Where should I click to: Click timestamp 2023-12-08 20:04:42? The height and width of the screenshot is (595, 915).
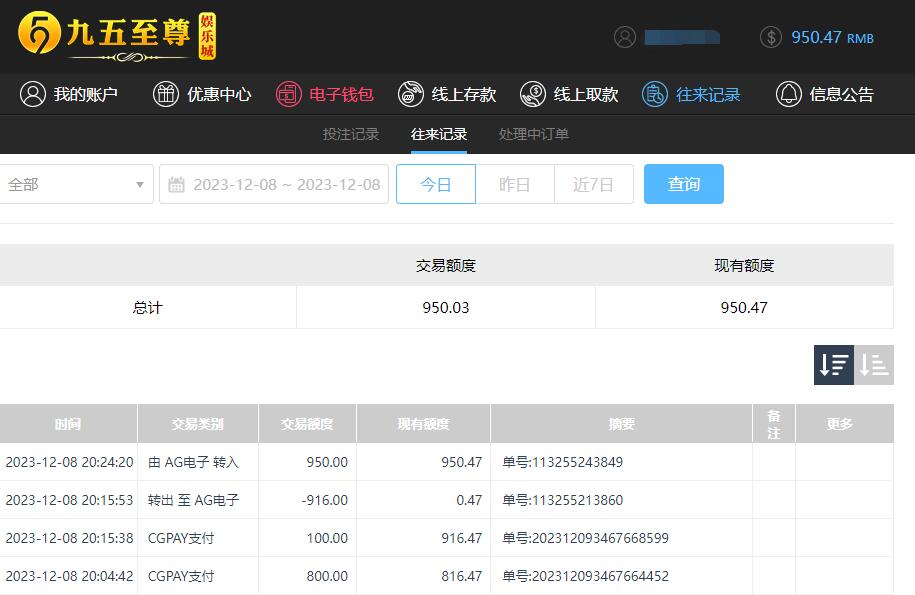[x=69, y=576]
